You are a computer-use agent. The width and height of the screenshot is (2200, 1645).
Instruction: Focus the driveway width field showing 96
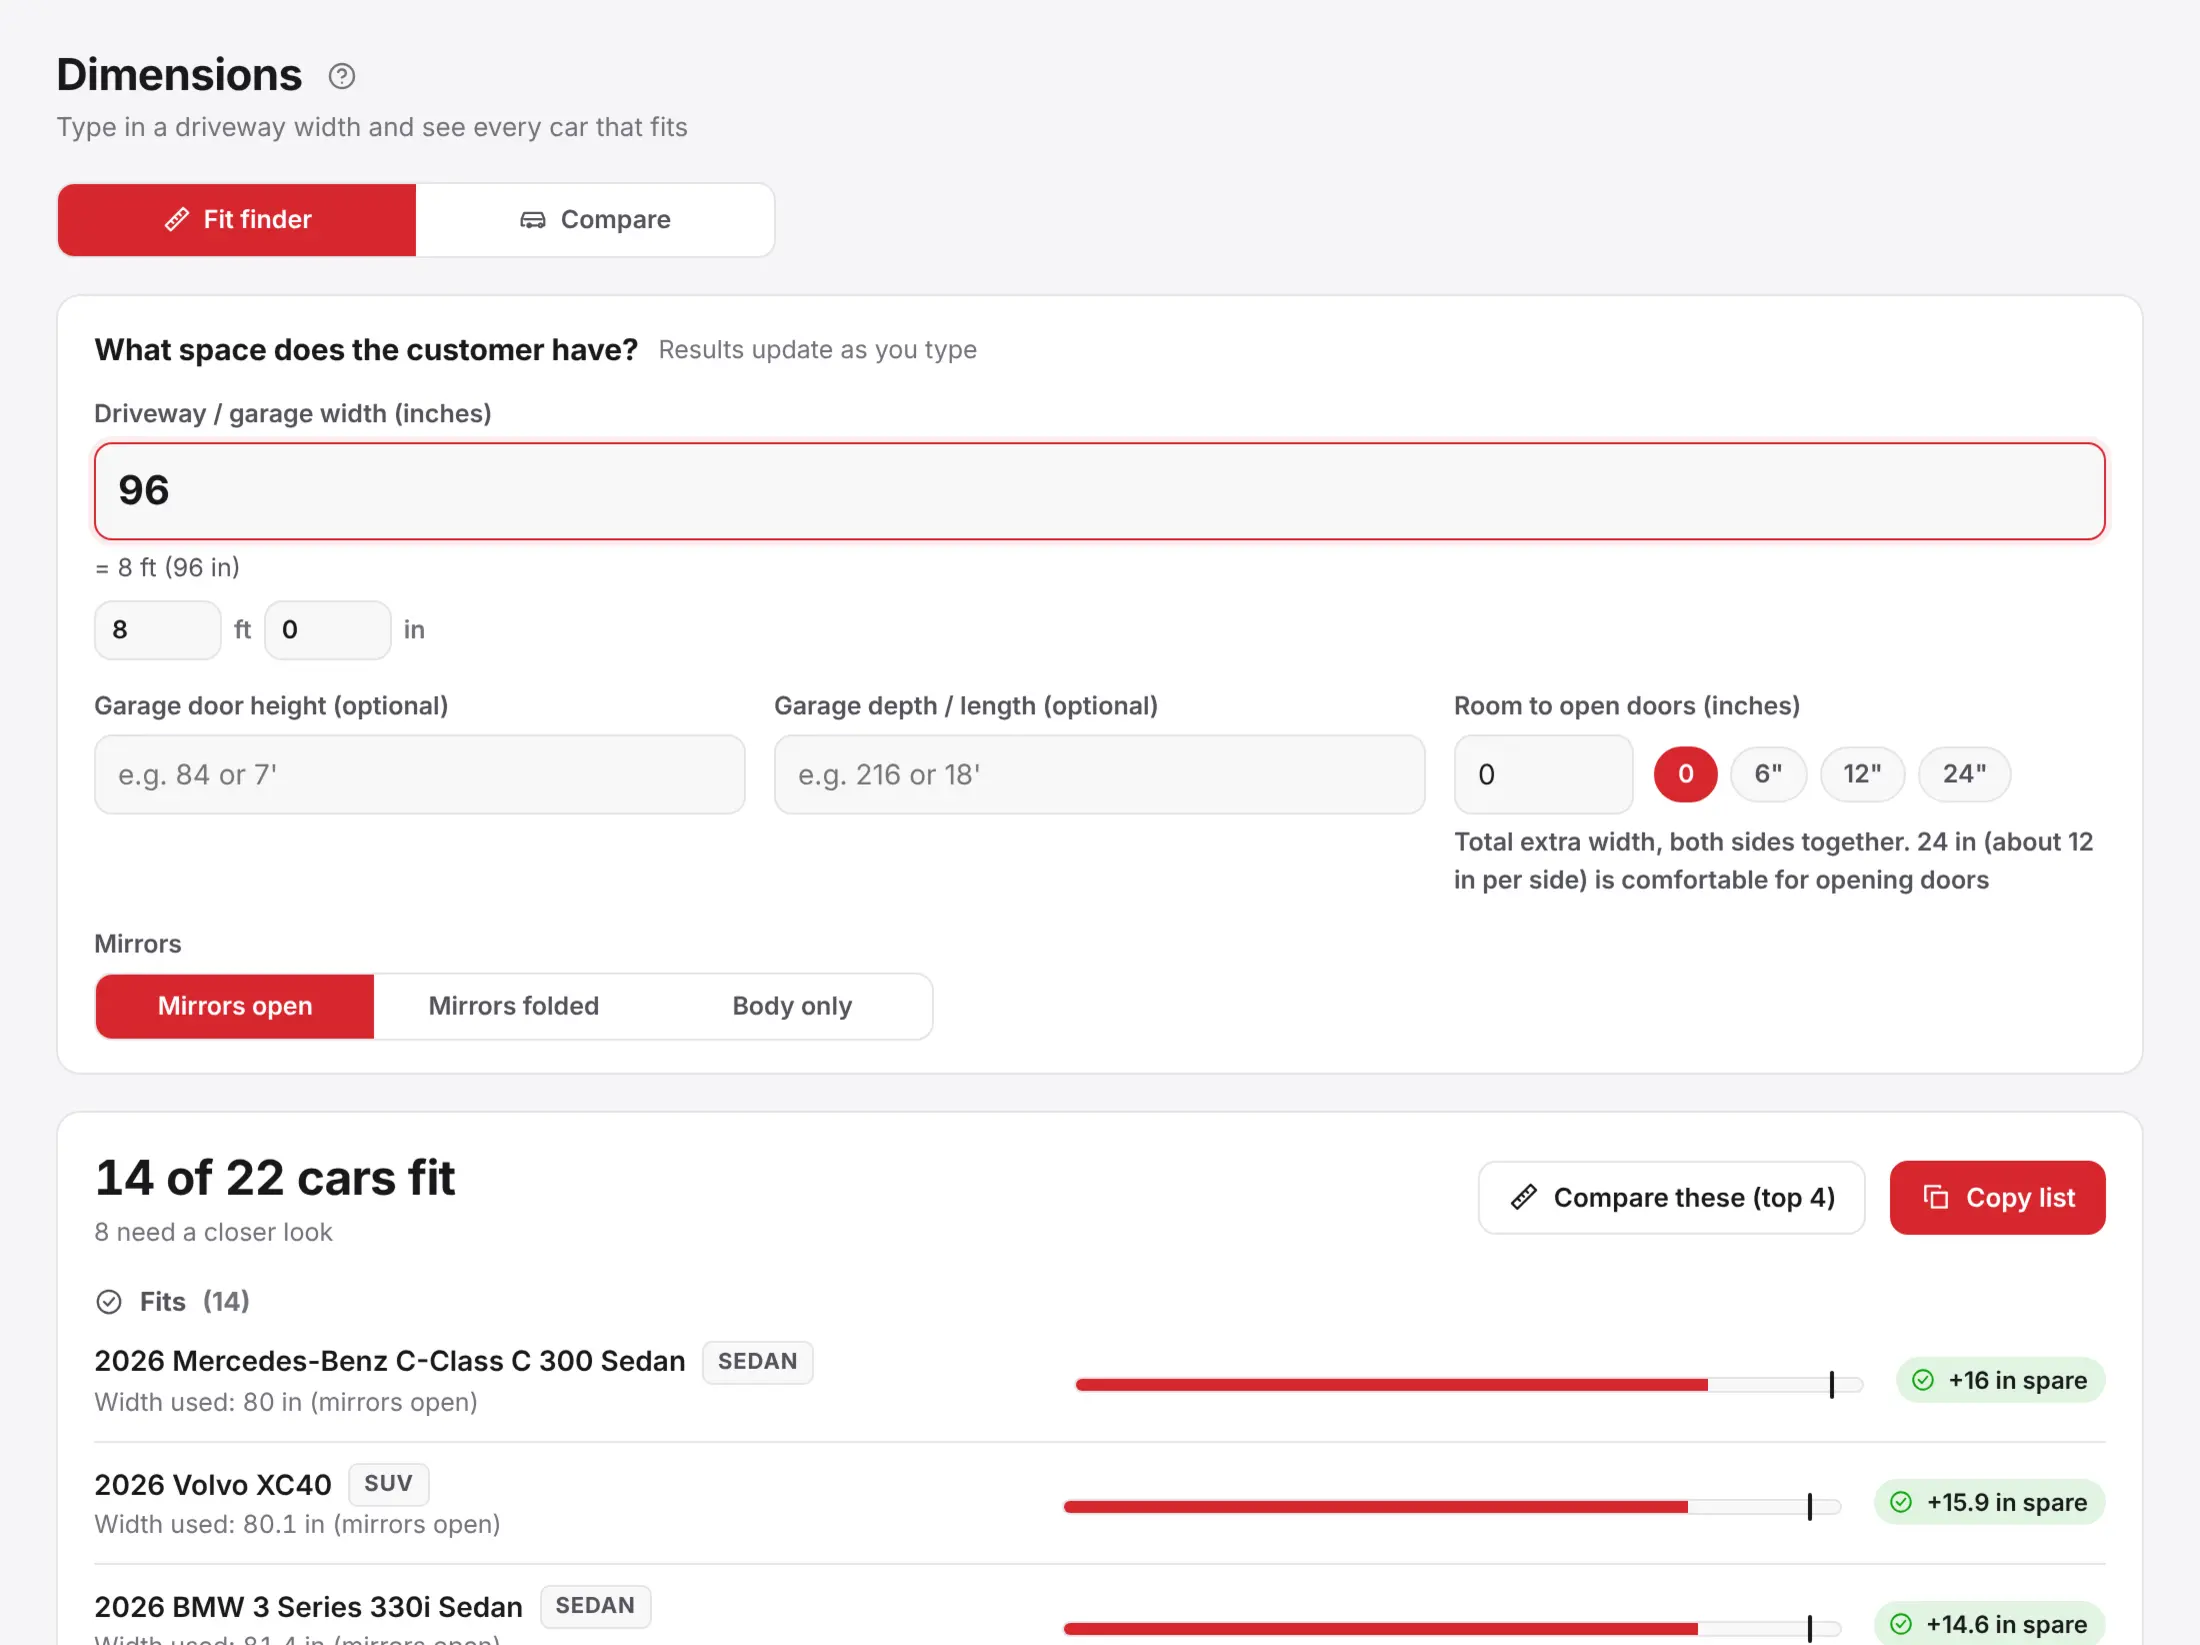point(1100,491)
